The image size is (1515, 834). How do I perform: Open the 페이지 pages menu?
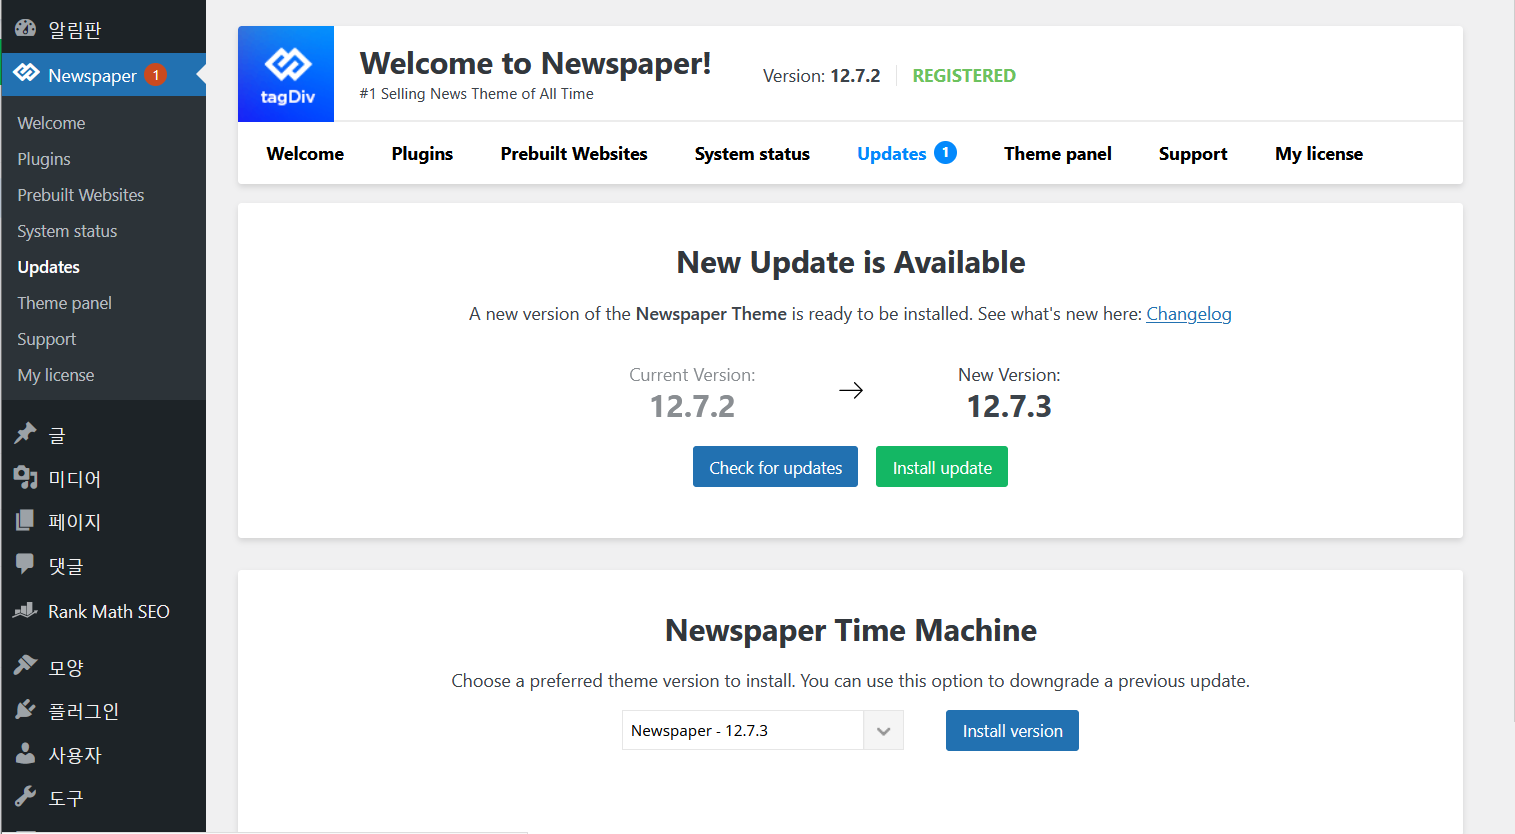coord(104,521)
